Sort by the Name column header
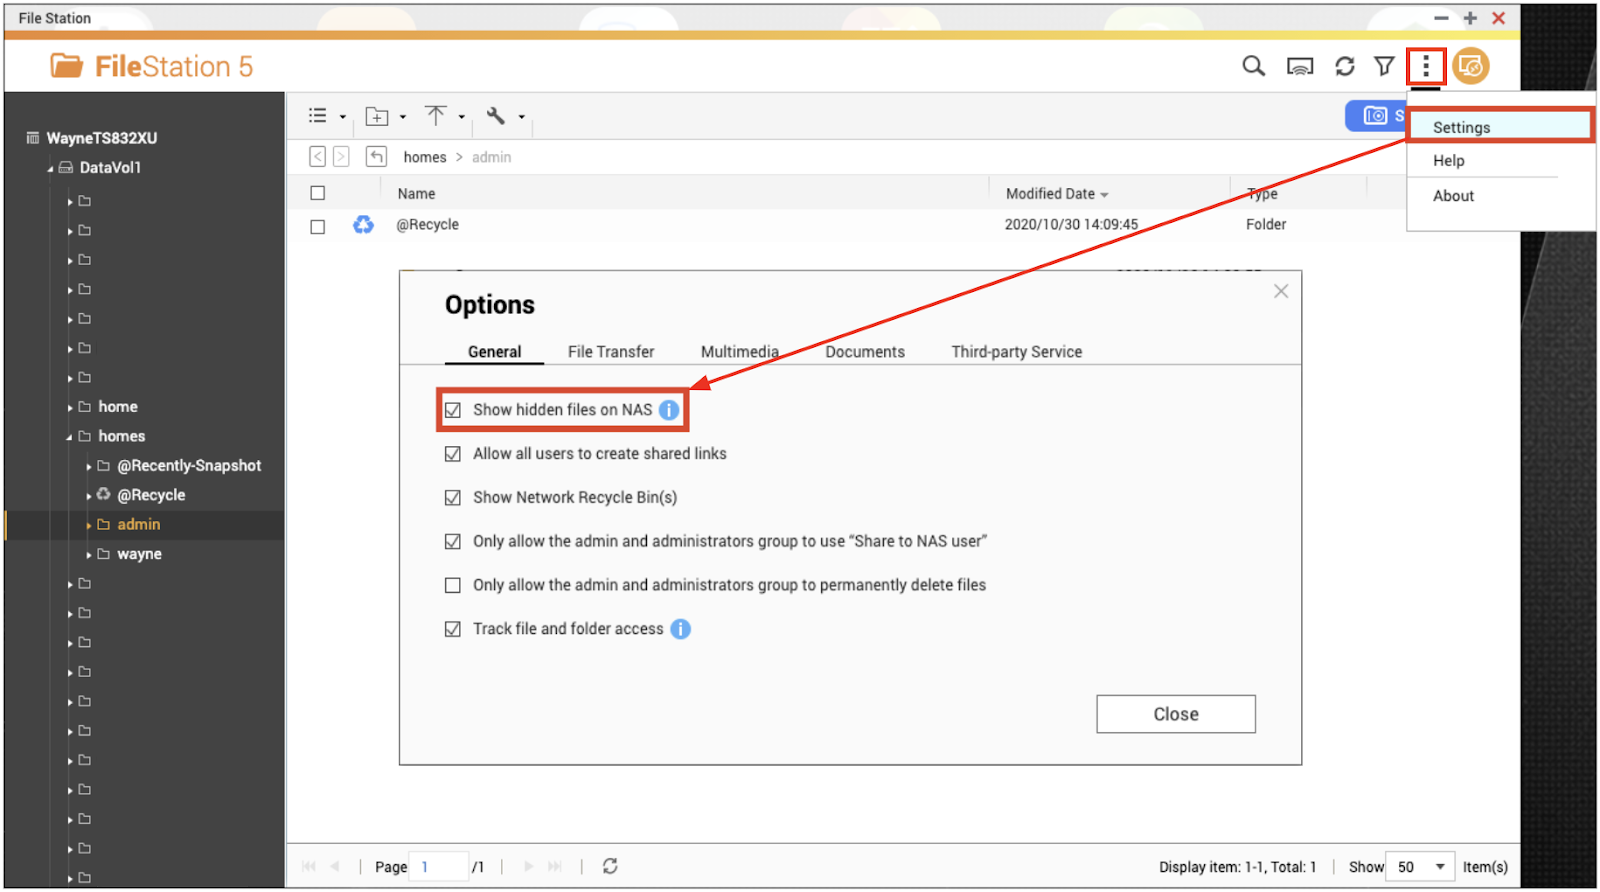 tap(416, 194)
